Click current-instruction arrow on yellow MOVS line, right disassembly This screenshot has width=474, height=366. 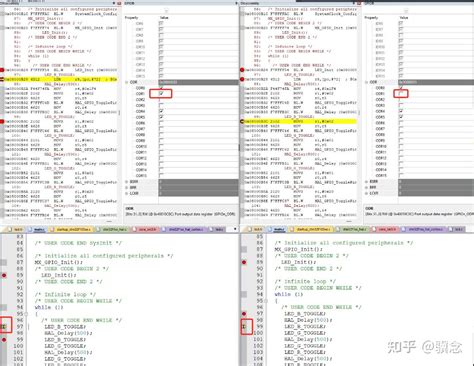point(242,122)
